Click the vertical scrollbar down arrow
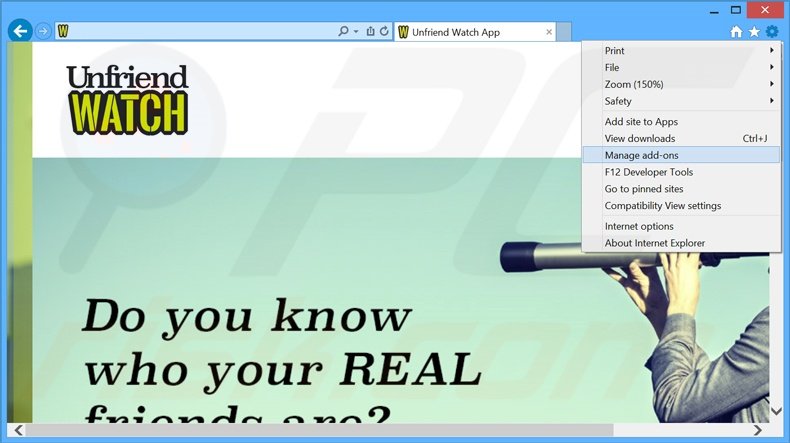This screenshot has width=790, height=443. point(776,412)
